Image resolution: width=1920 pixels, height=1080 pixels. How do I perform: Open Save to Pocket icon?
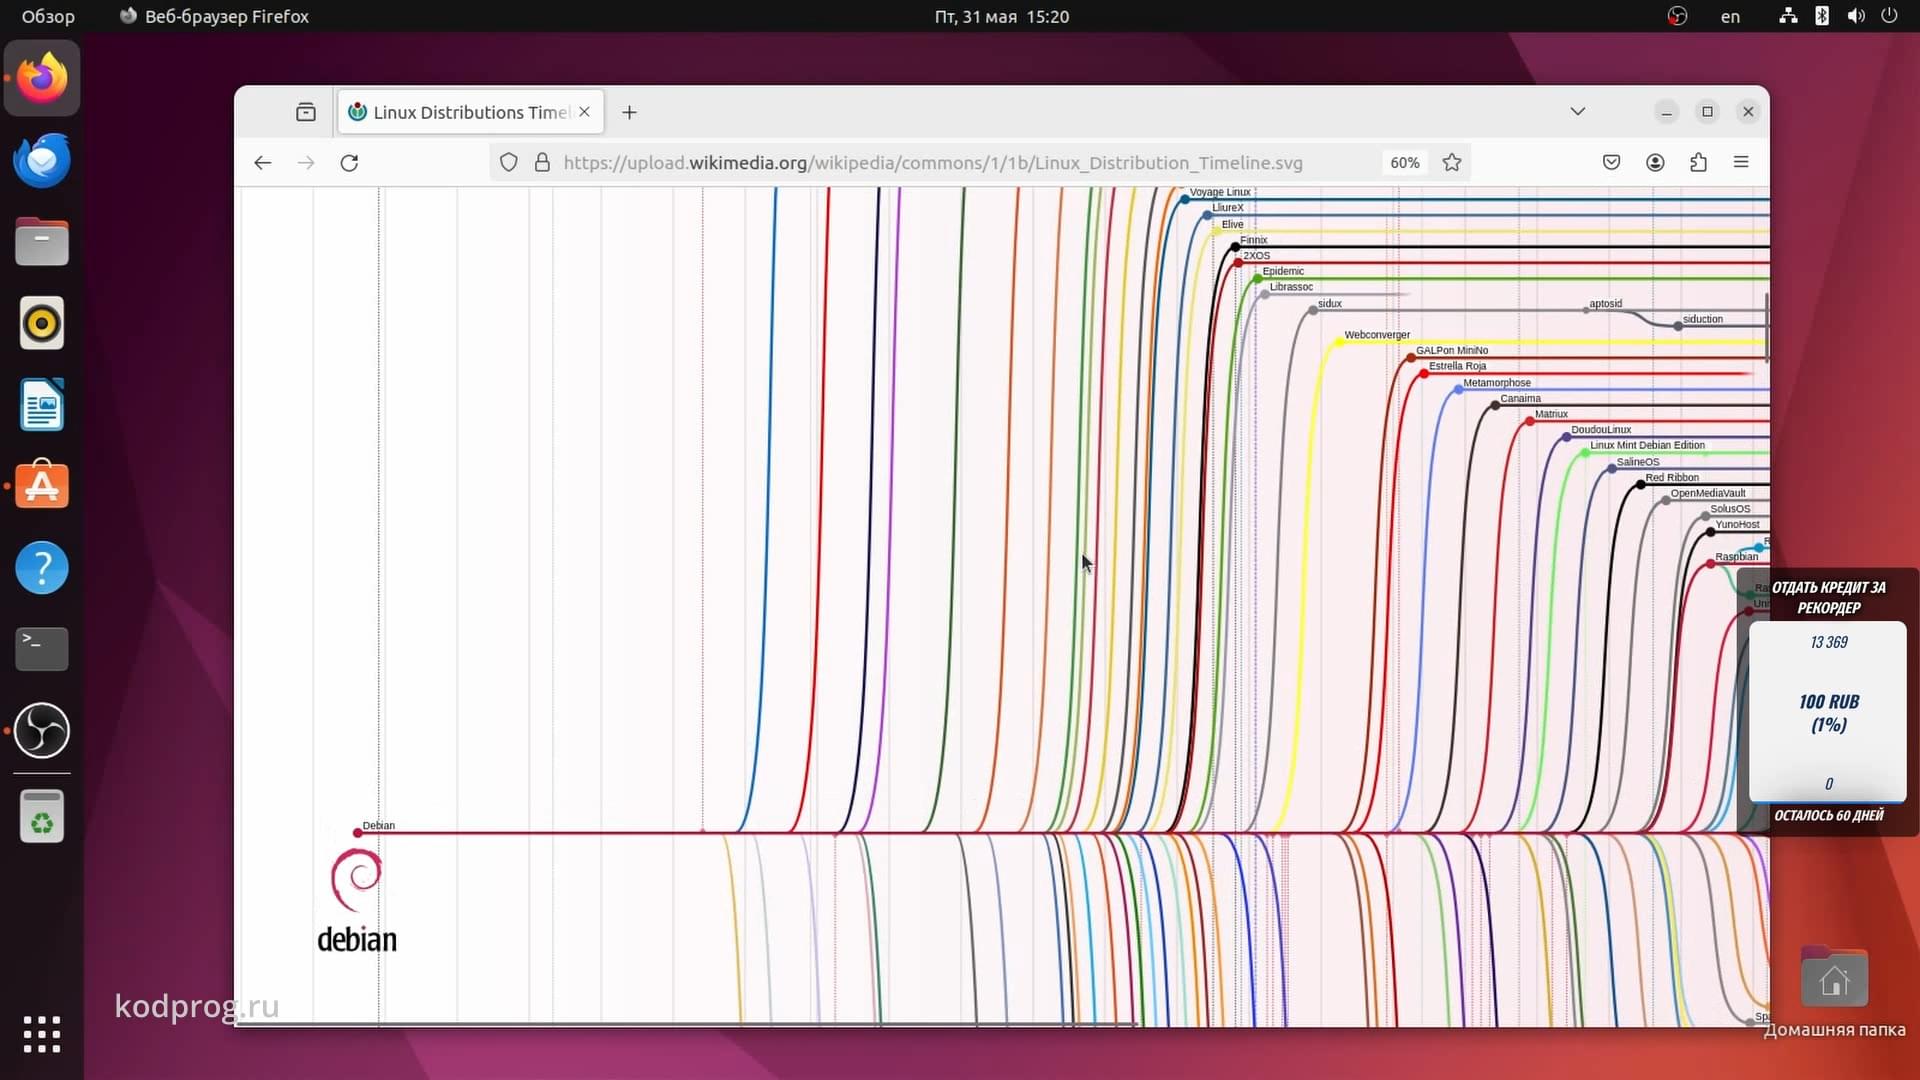(1611, 163)
